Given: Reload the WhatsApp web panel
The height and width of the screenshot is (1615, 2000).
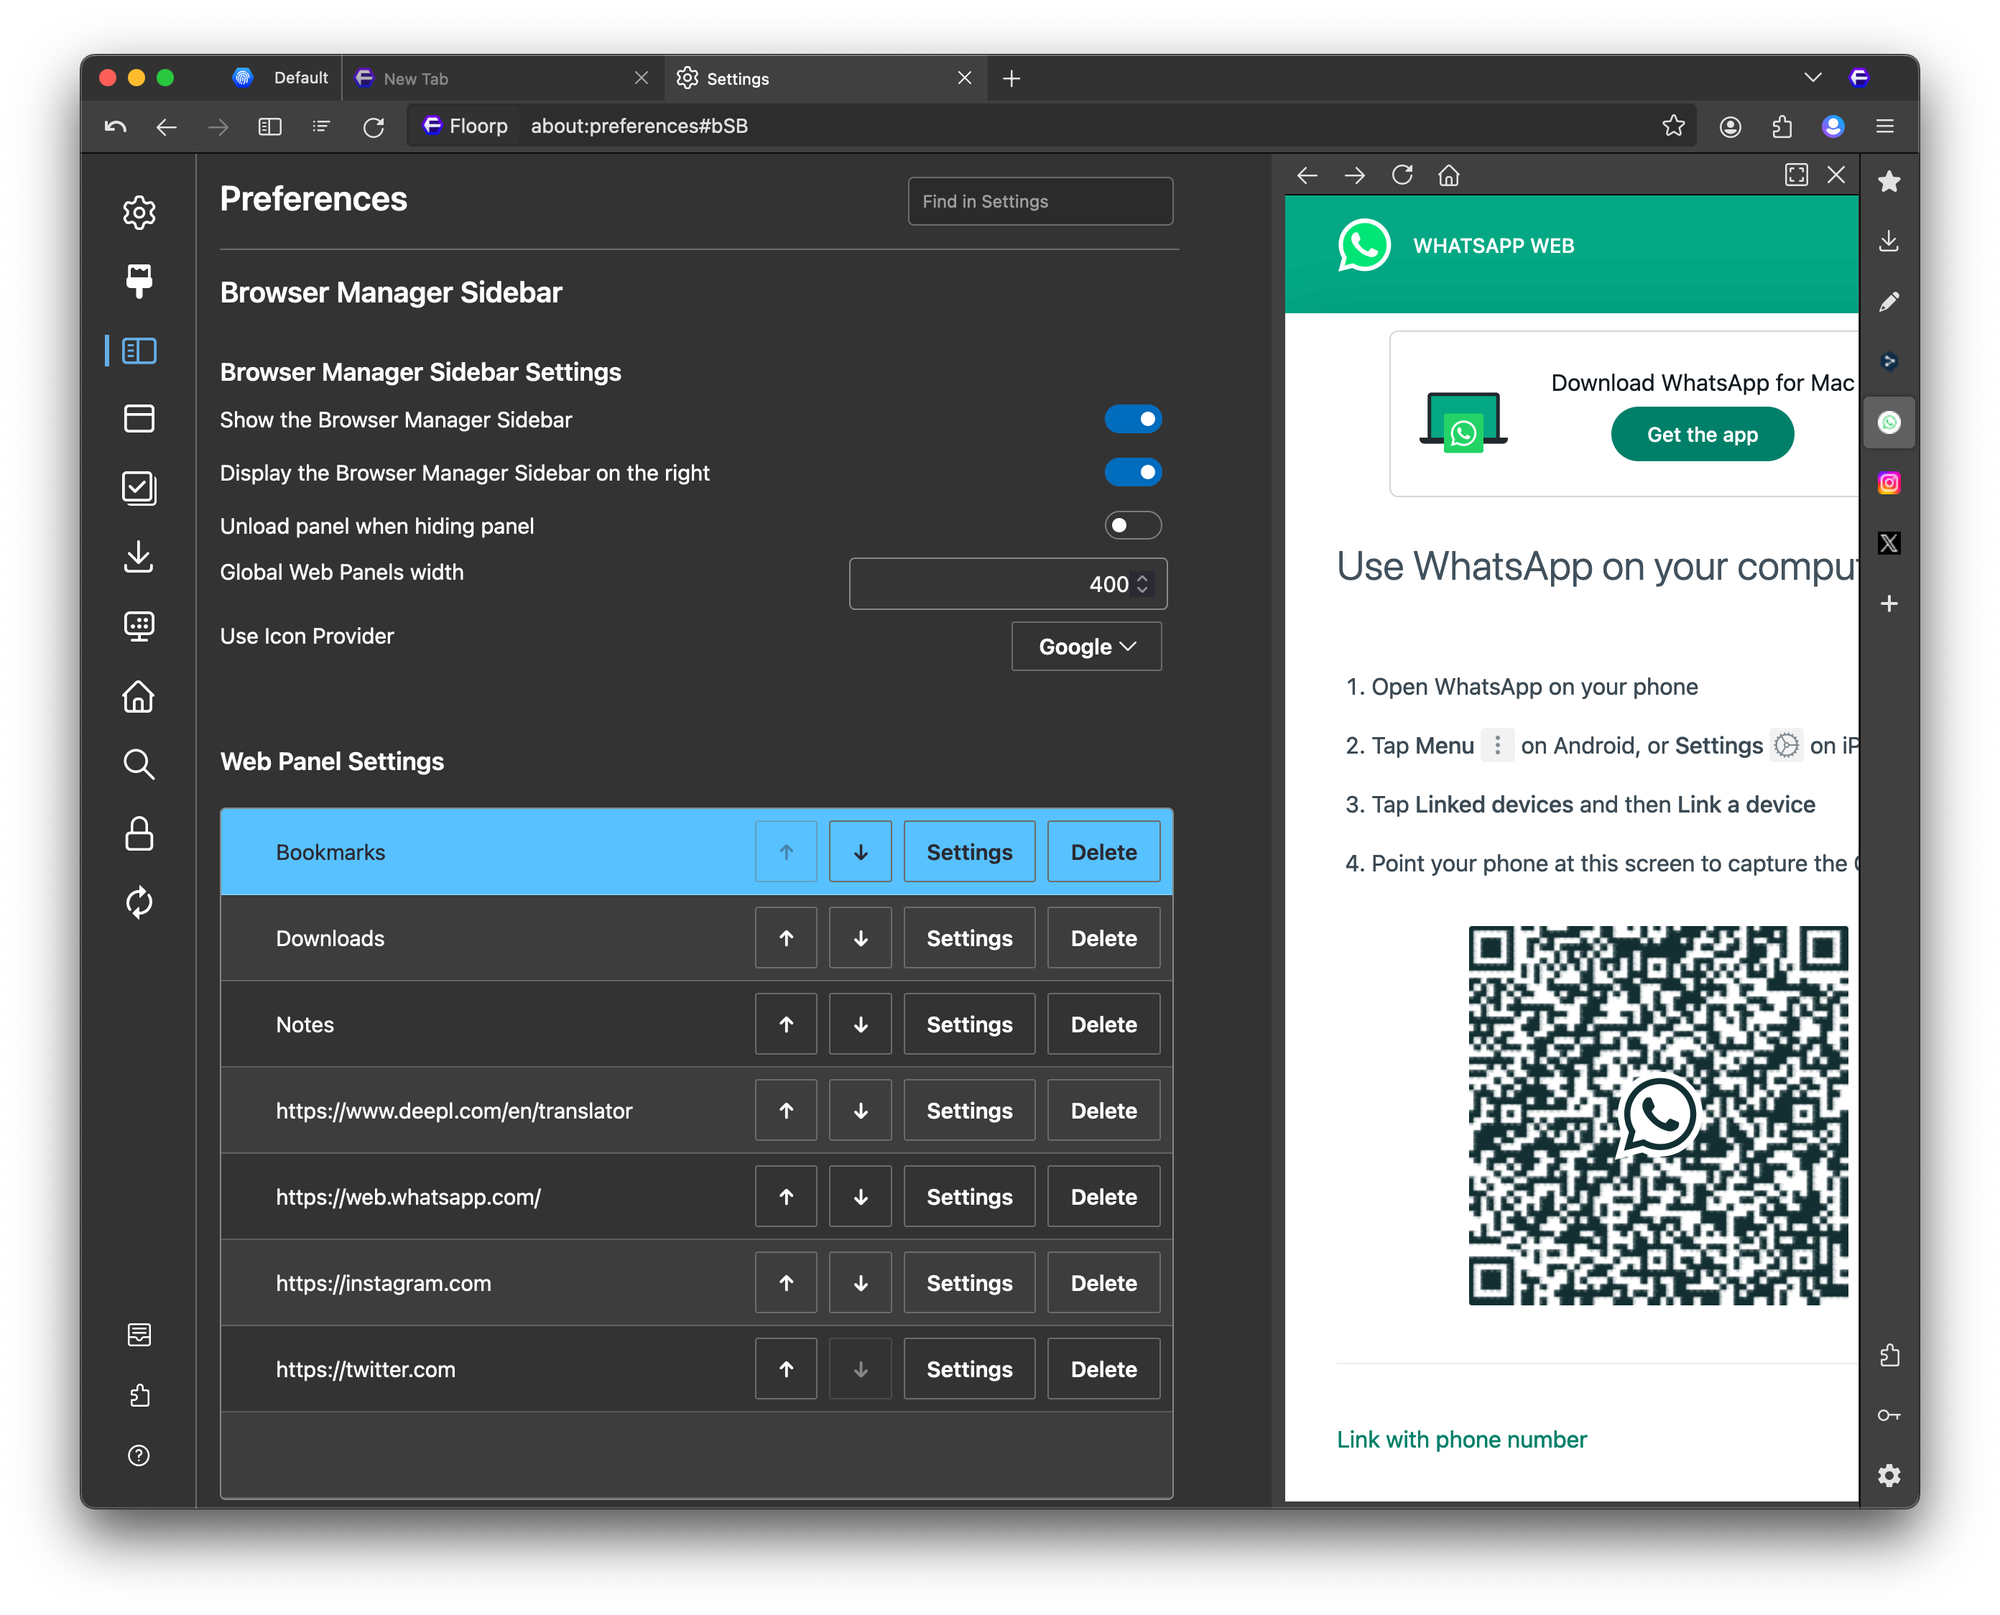Looking at the screenshot, I should (1402, 176).
